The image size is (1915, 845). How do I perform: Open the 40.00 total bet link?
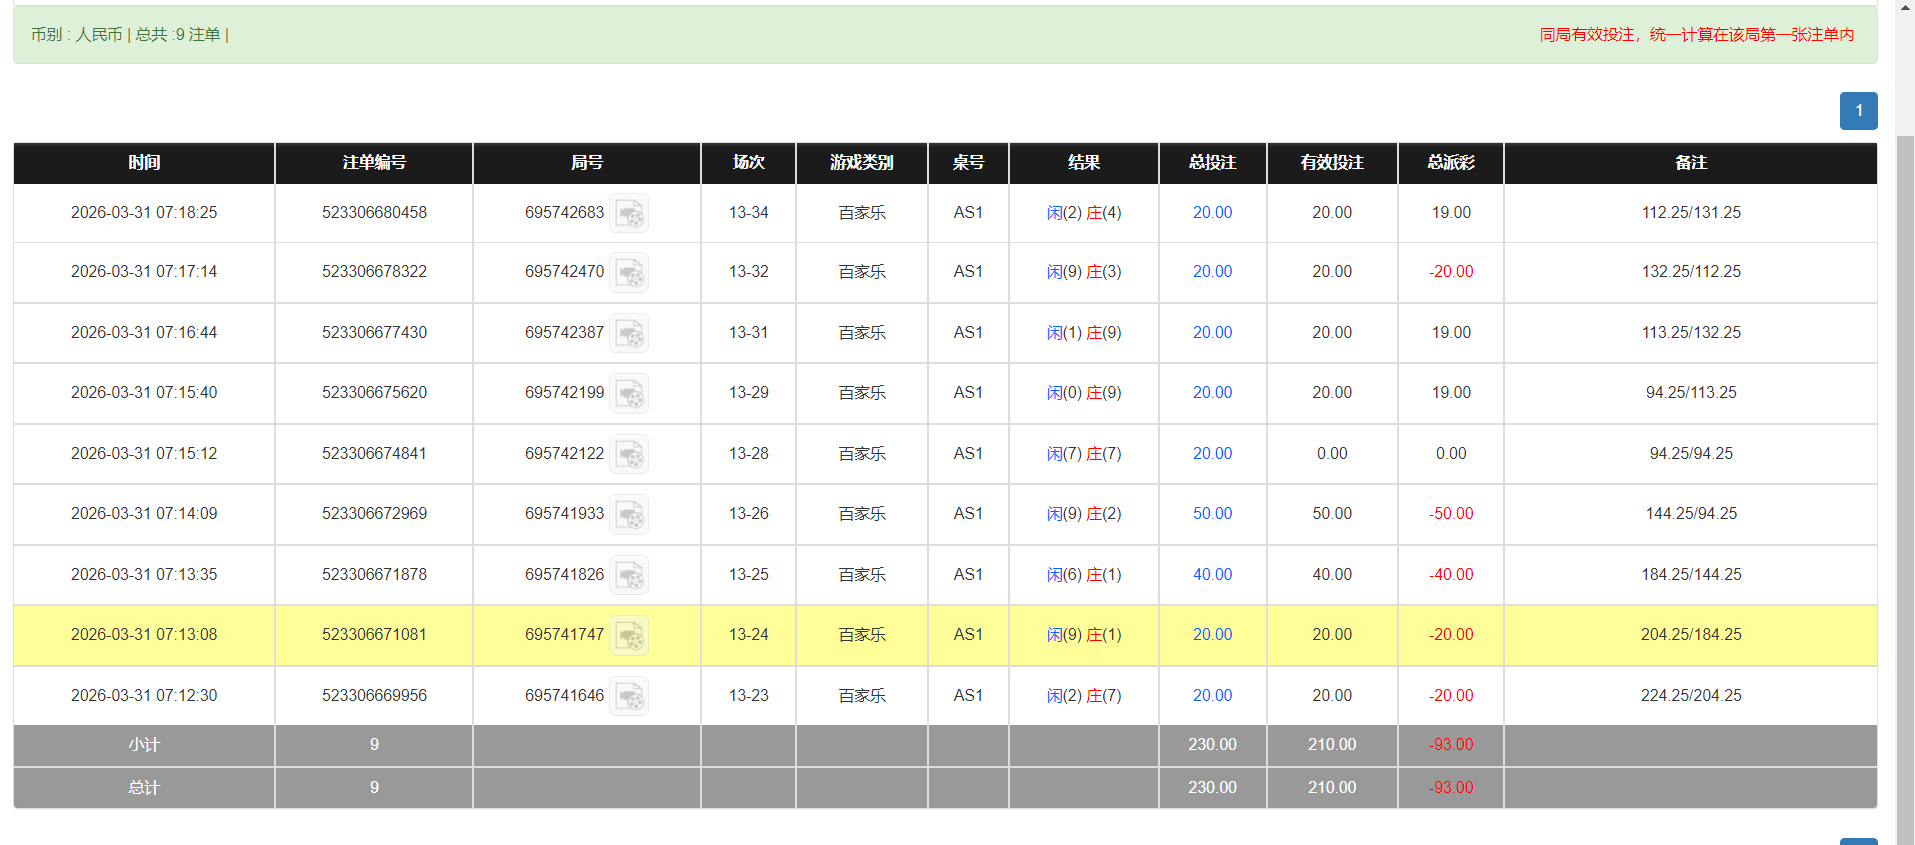pyautogui.click(x=1212, y=575)
